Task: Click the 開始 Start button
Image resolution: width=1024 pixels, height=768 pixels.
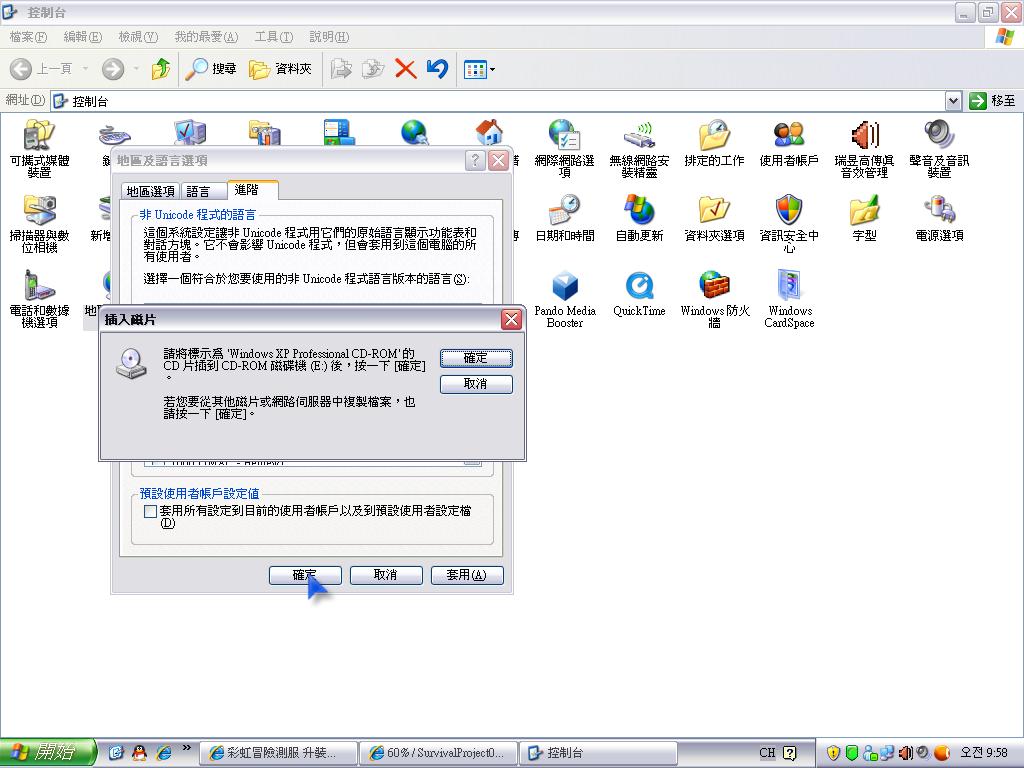Action: point(47,753)
